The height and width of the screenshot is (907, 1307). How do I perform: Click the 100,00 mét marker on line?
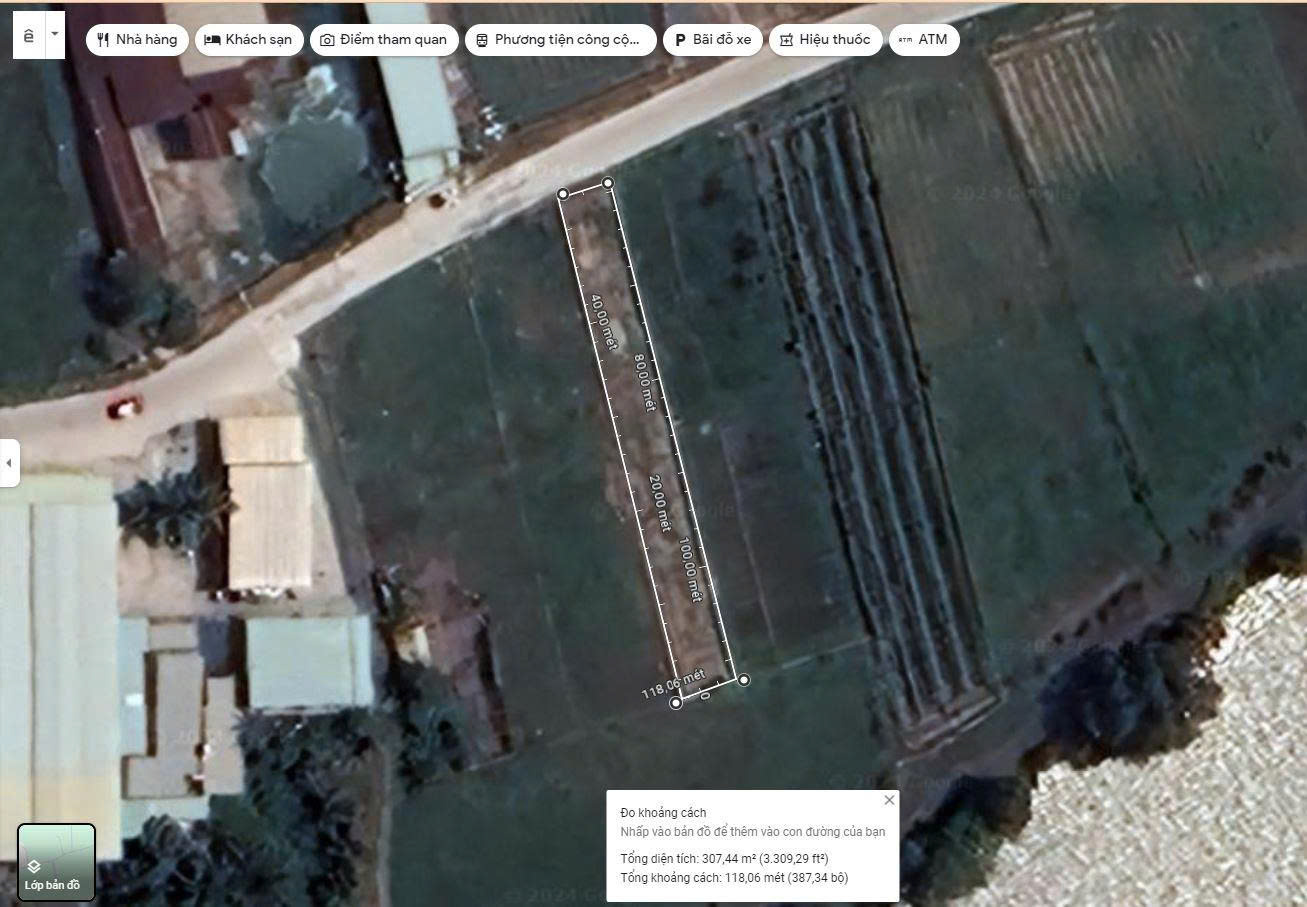[x=690, y=570]
